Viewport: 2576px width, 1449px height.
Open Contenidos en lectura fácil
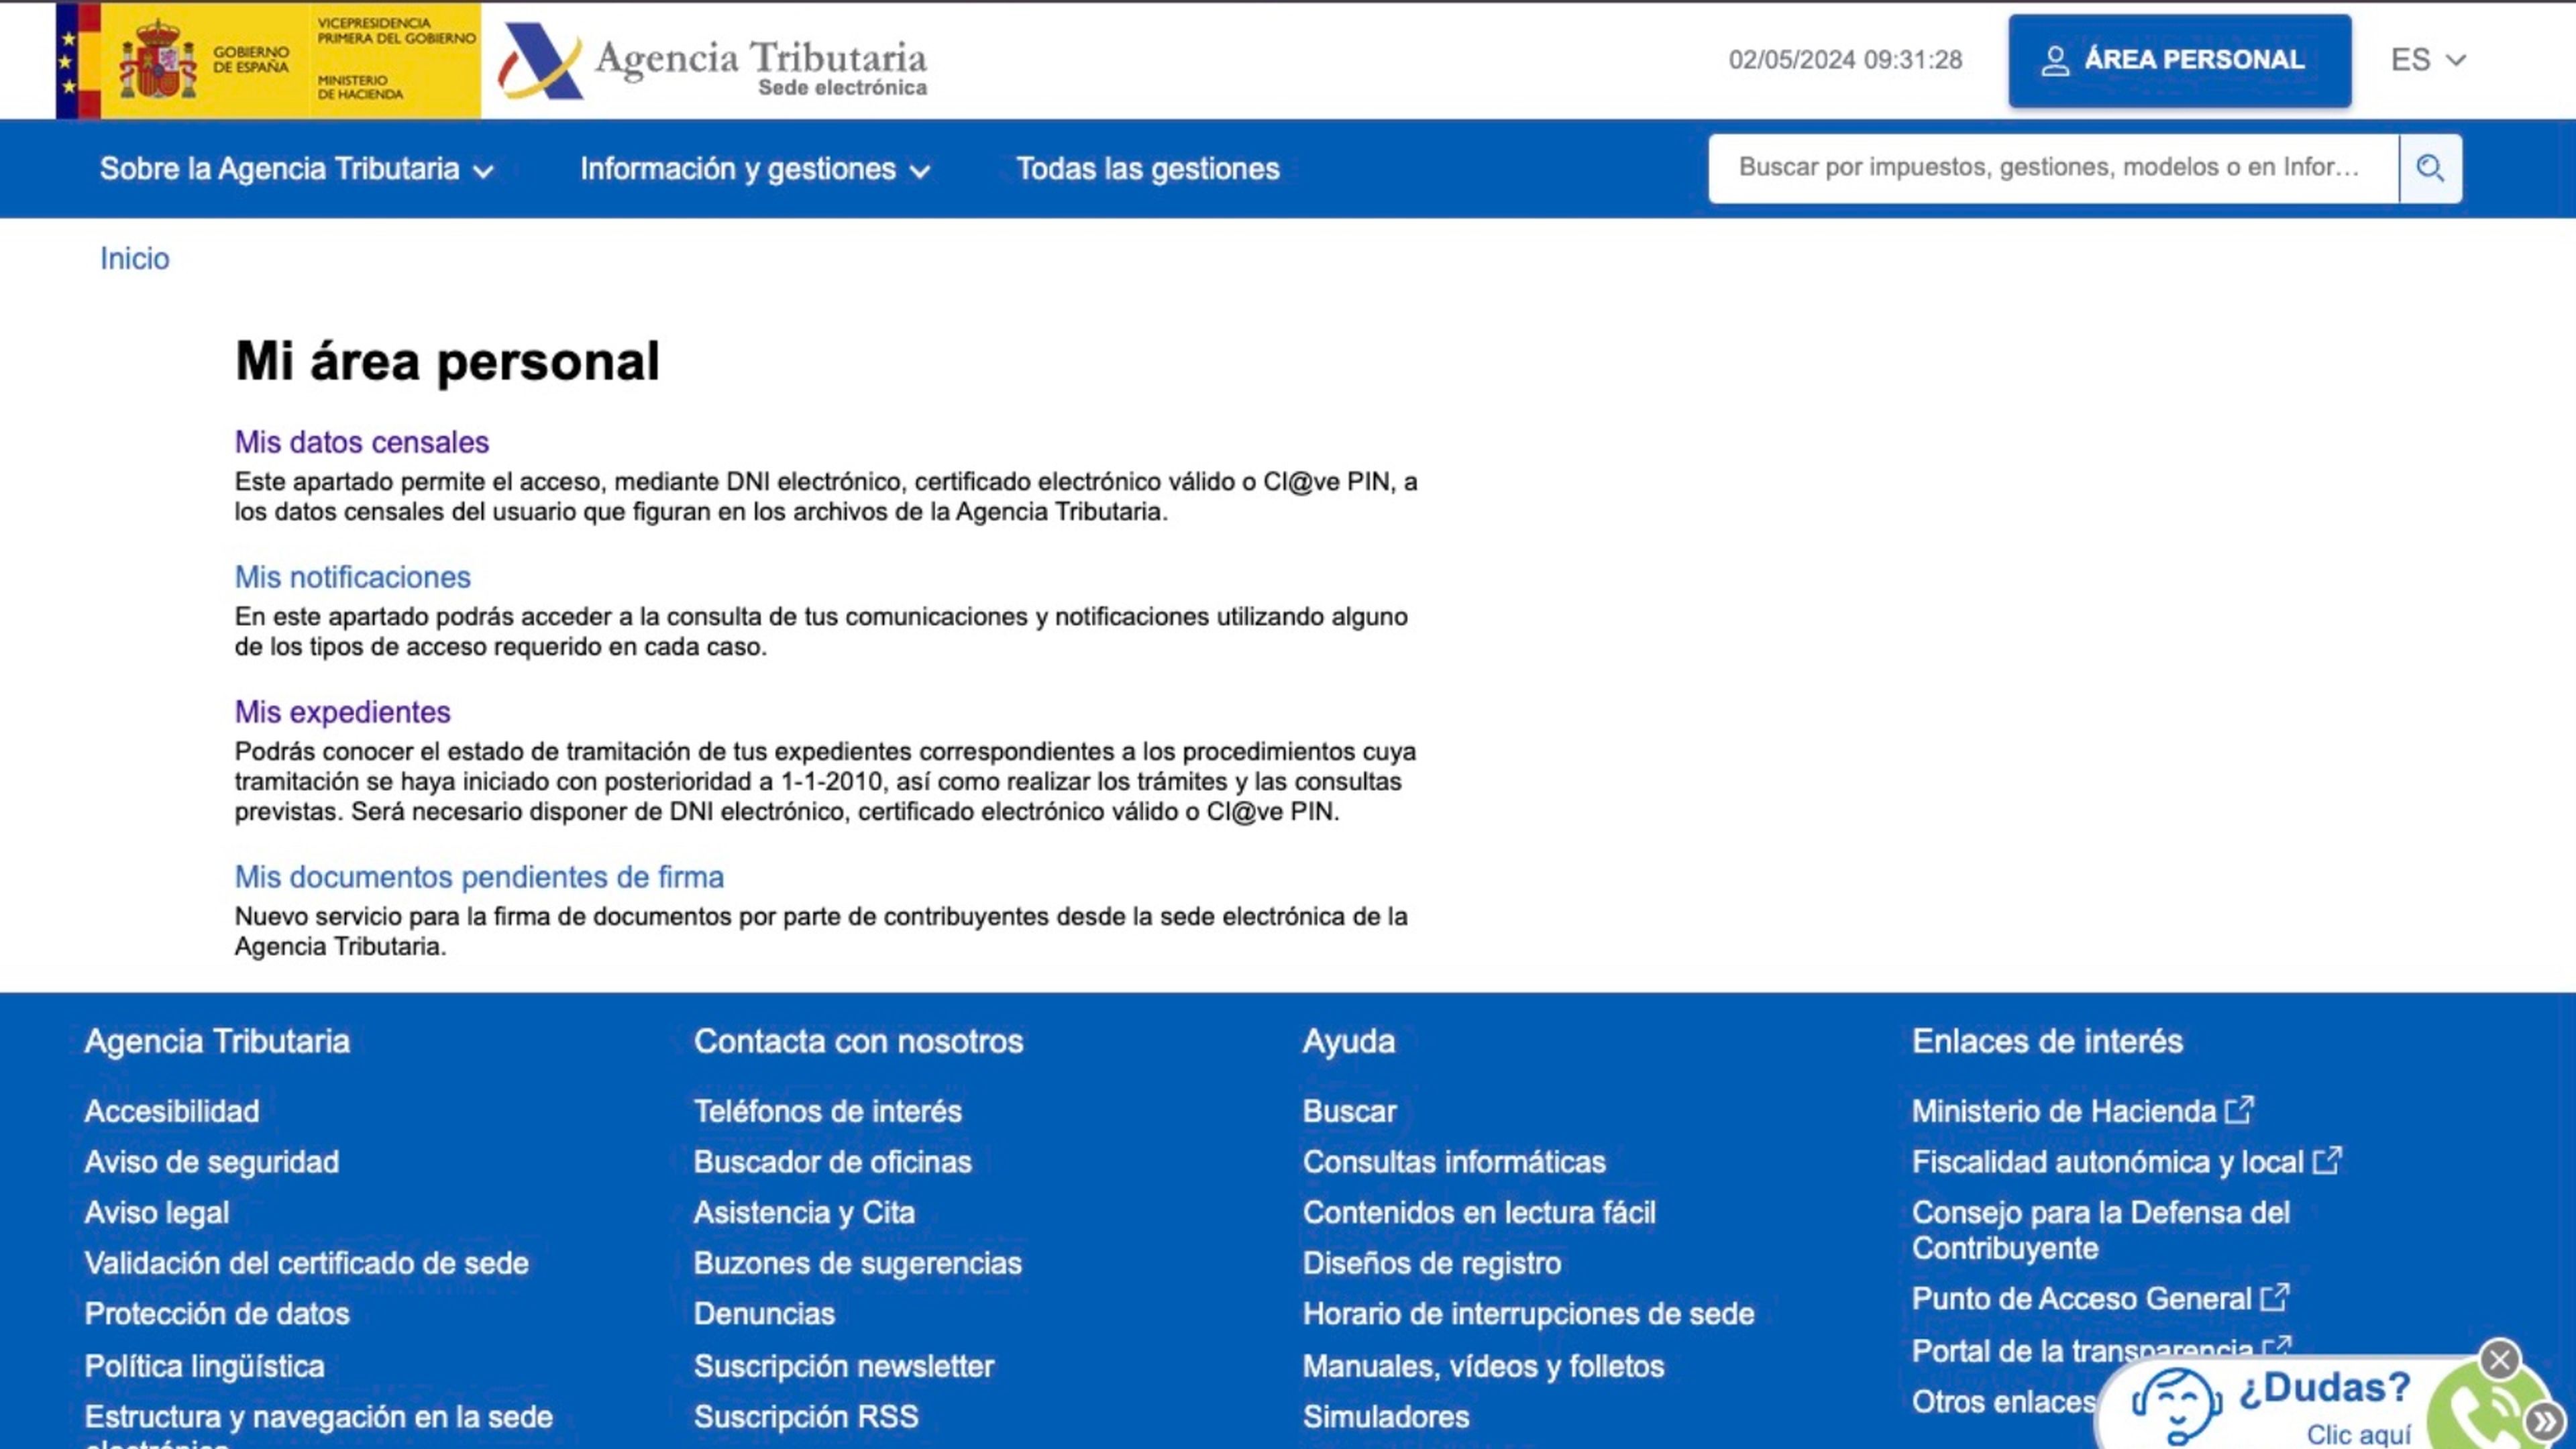(1479, 1213)
